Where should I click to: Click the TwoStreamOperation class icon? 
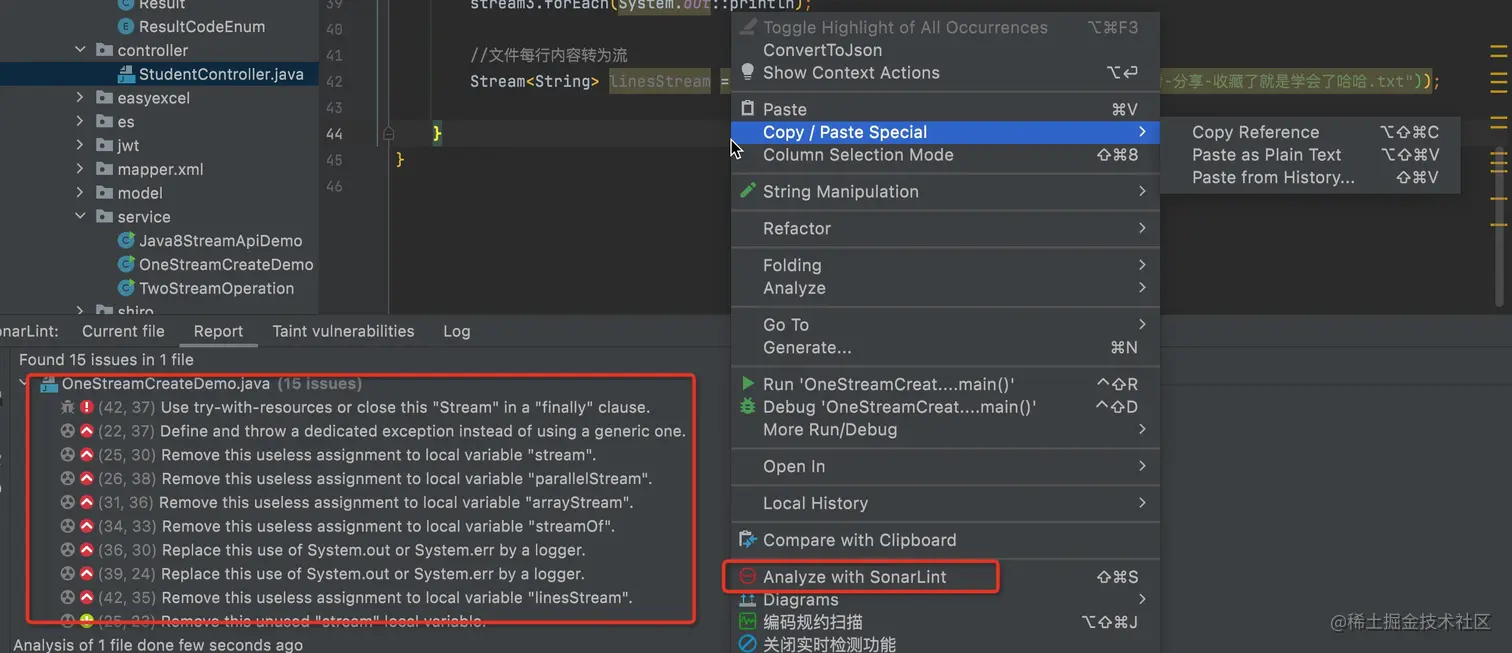point(126,289)
